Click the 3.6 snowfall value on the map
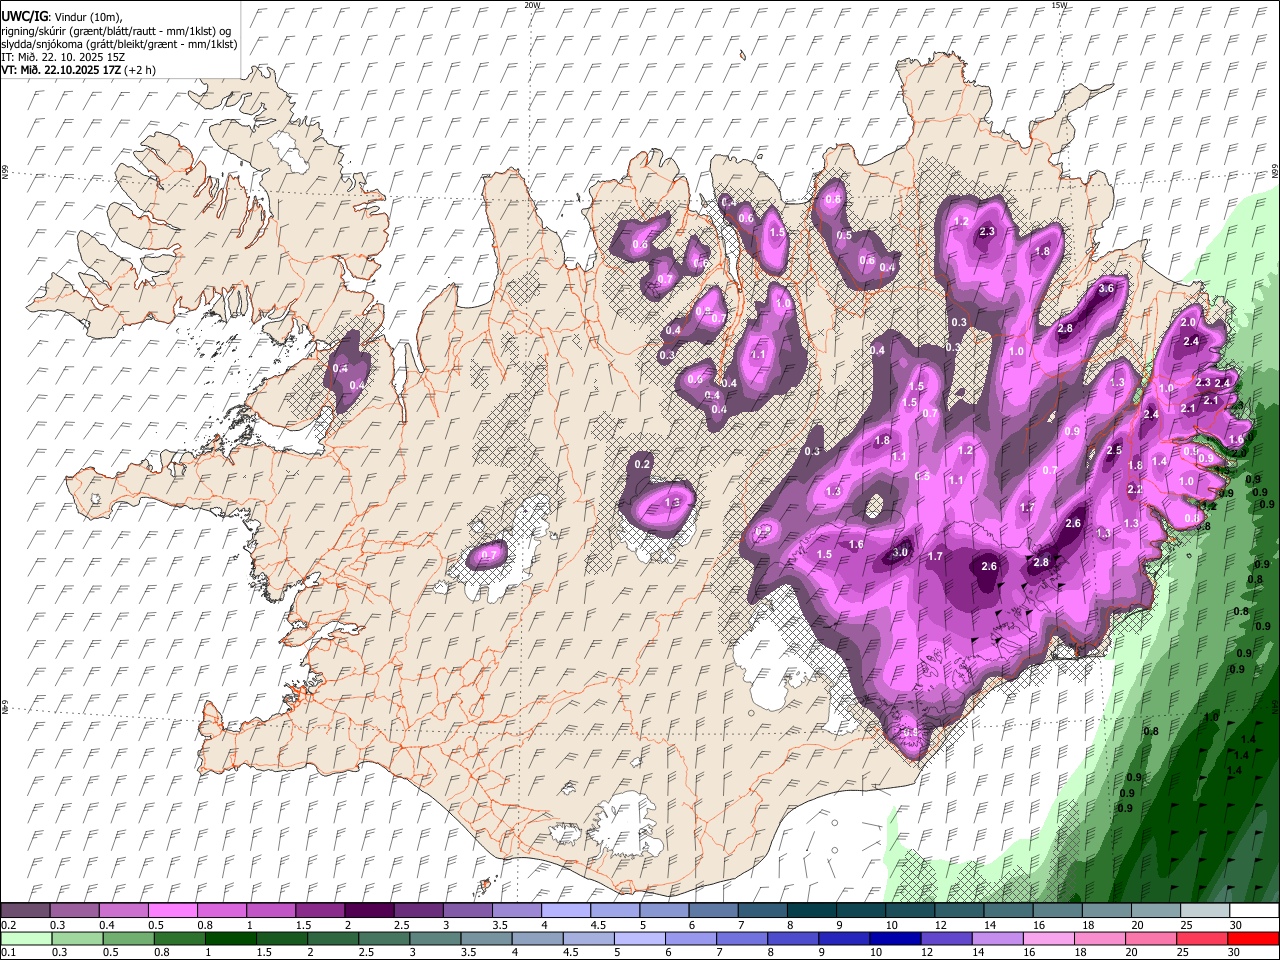This screenshot has width=1280, height=960. 1106,289
